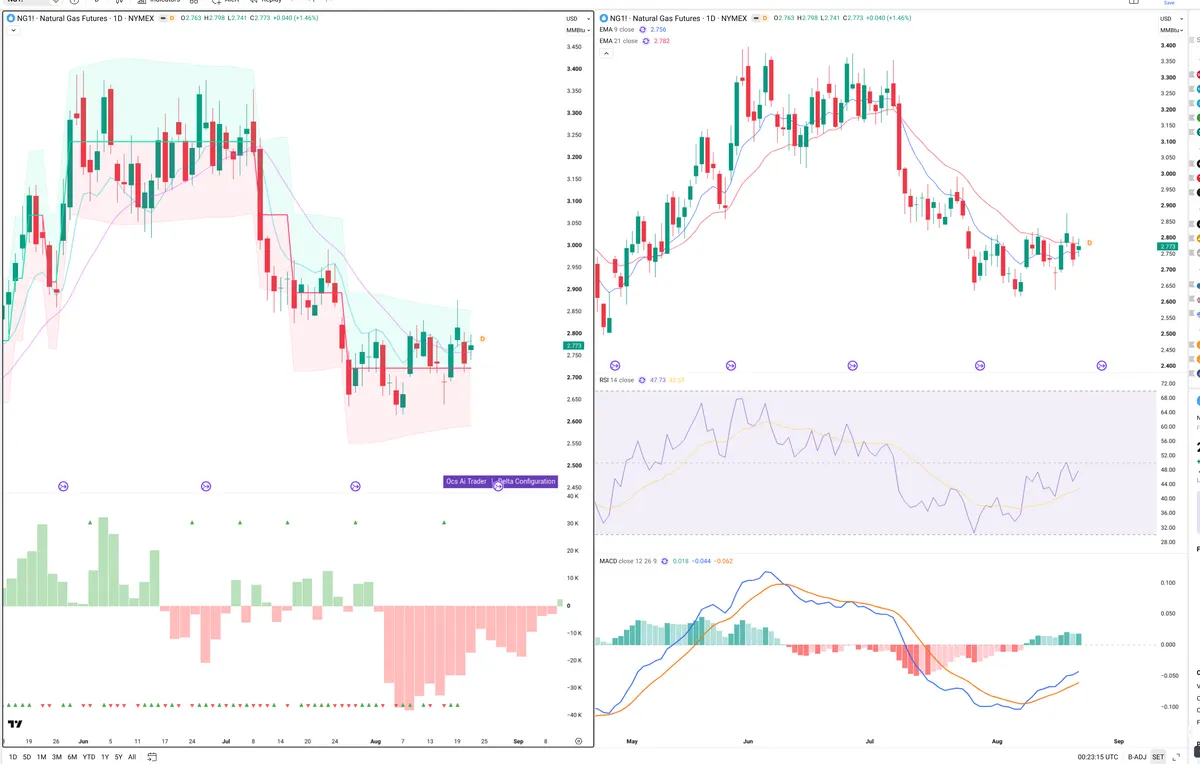
Task: Click the symbol logo on the left chart title
Action: click(12, 19)
